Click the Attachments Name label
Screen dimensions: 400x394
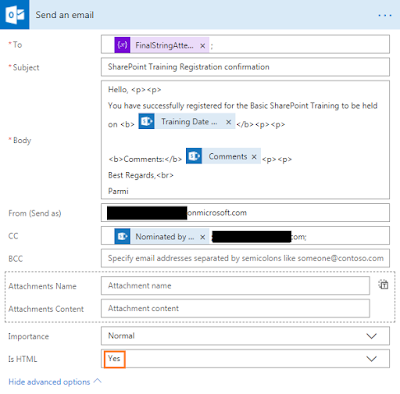click(42, 286)
